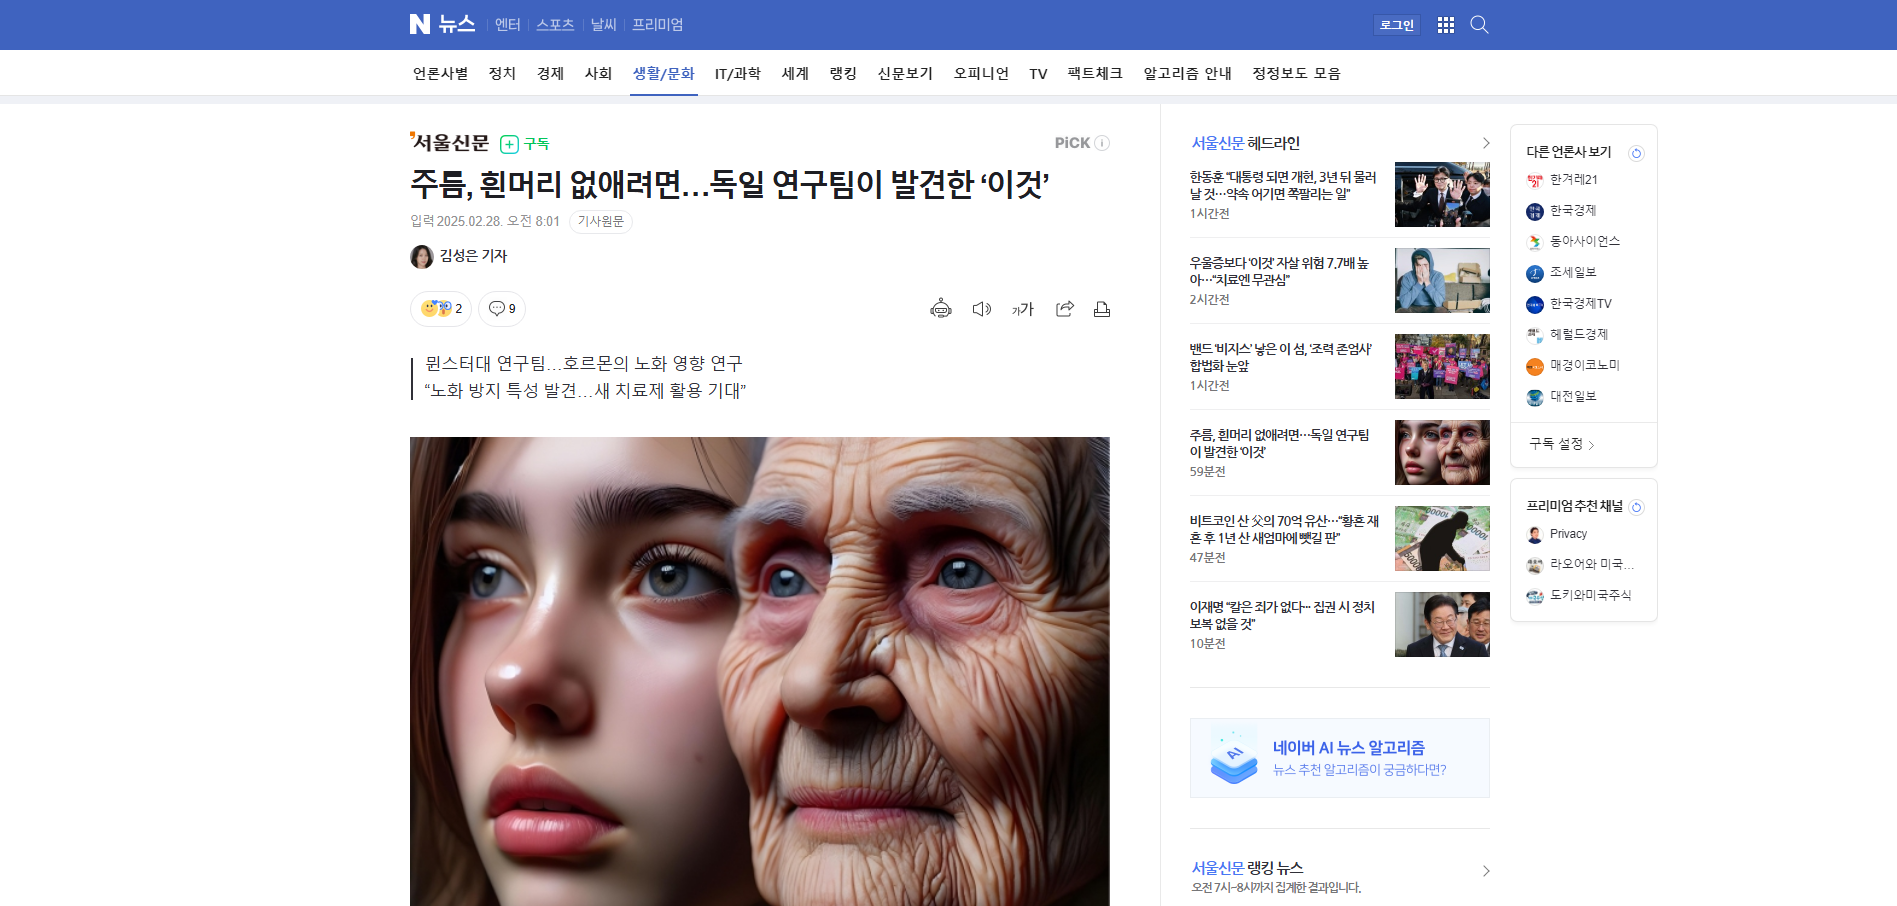Image resolution: width=1897 pixels, height=906 pixels.
Task: Toggle subscription to 서울신문 with 구독
Action: (525, 144)
